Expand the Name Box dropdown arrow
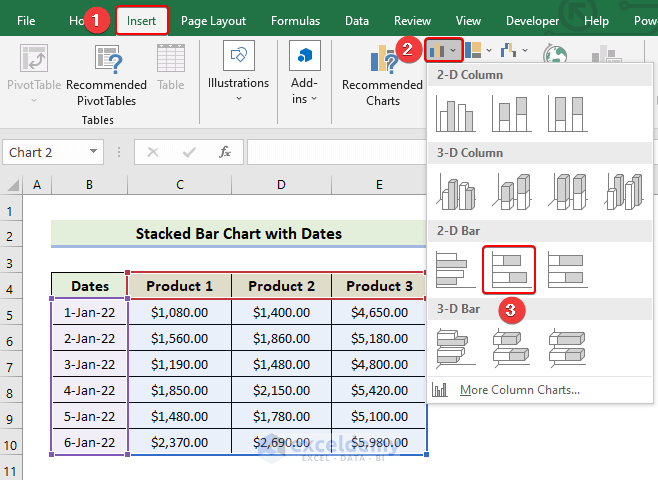The image size is (658, 480). (94, 152)
